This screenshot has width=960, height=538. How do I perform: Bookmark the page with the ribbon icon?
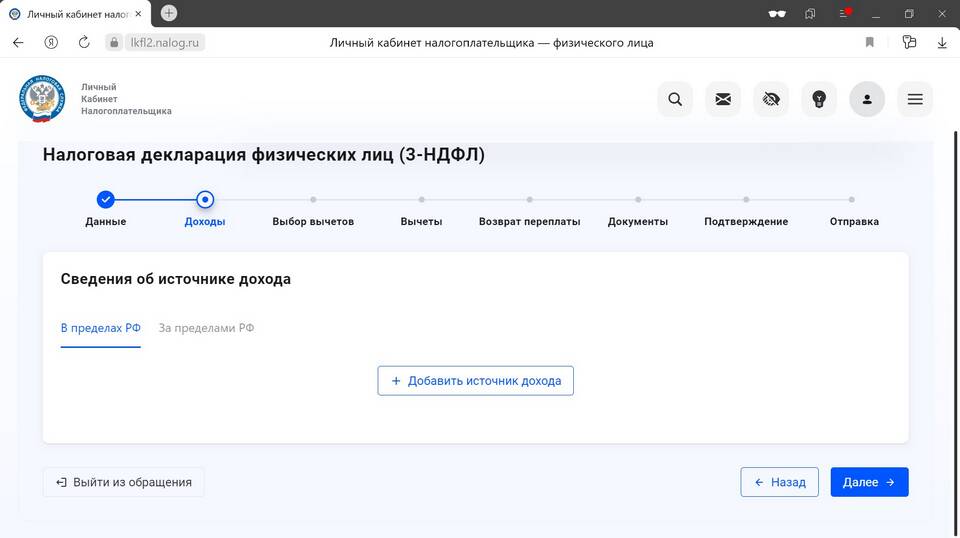tap(869, 42)
